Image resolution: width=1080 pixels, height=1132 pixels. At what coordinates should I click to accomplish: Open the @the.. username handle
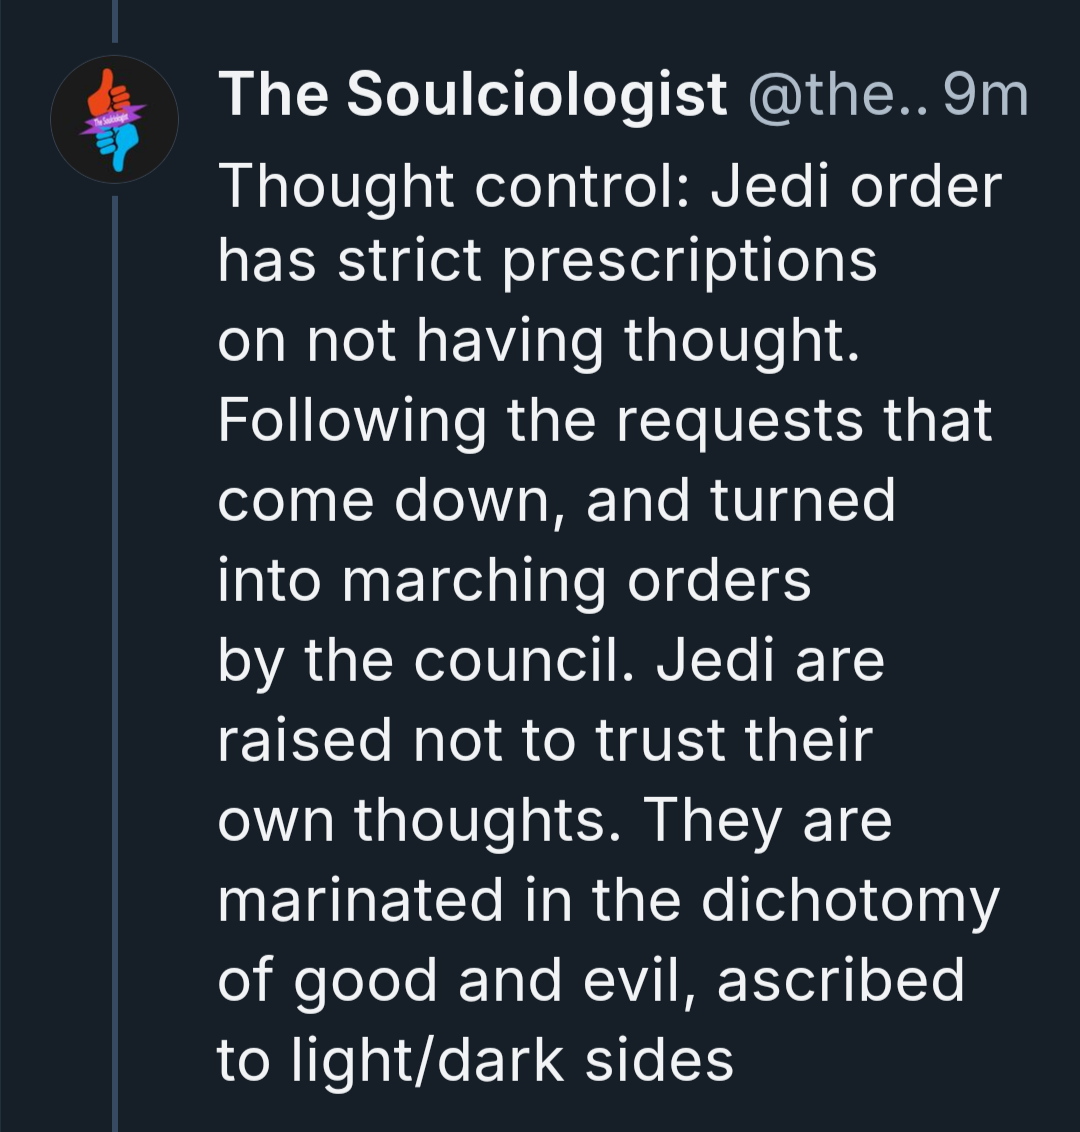click(837, 95)
